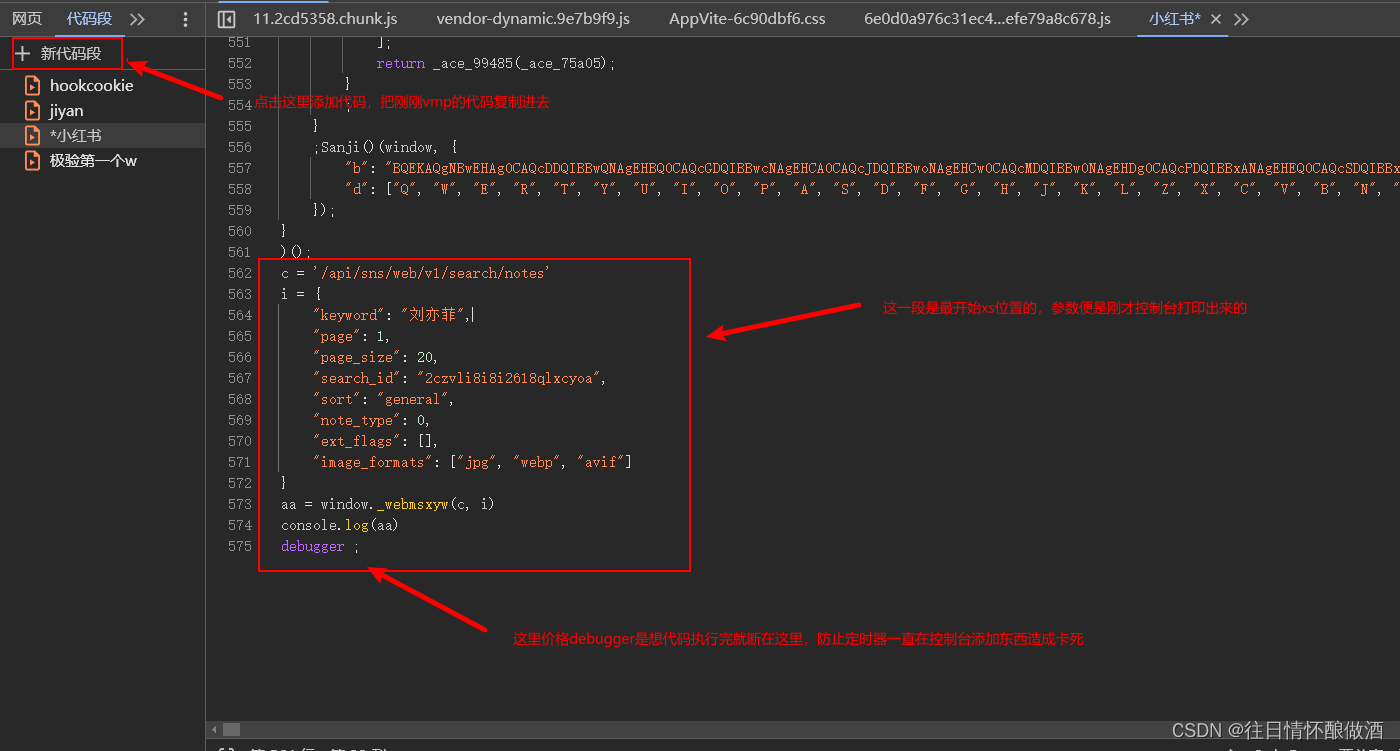Click the plus icon for a new snippet

tap(23, 54)
